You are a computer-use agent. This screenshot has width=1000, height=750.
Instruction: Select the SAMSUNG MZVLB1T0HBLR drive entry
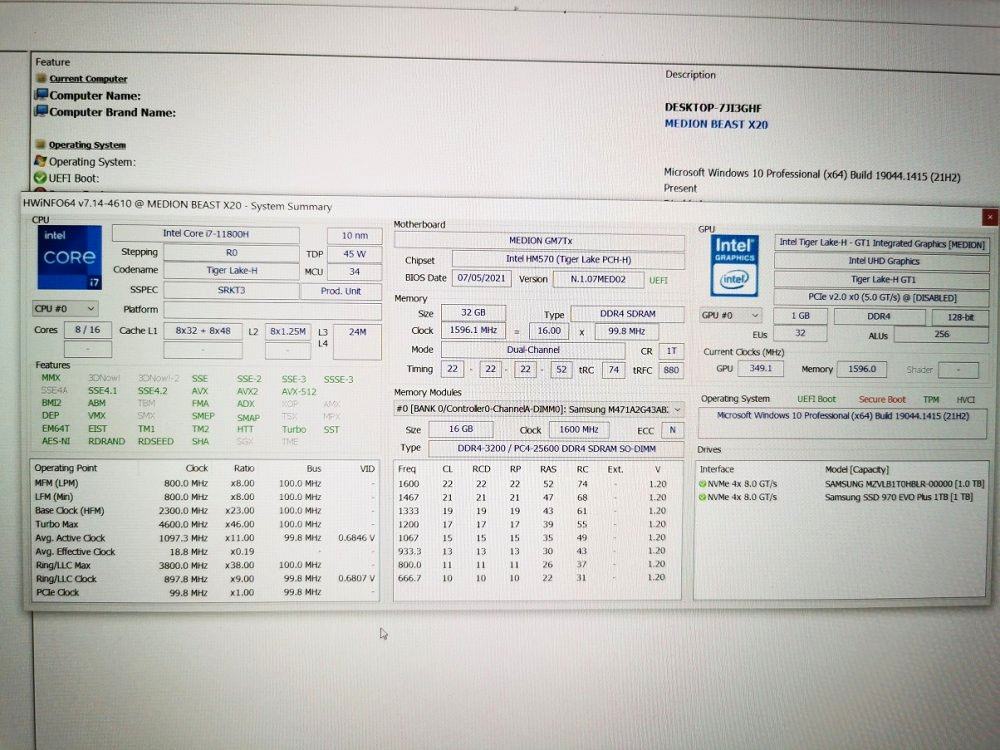(841, 484)
